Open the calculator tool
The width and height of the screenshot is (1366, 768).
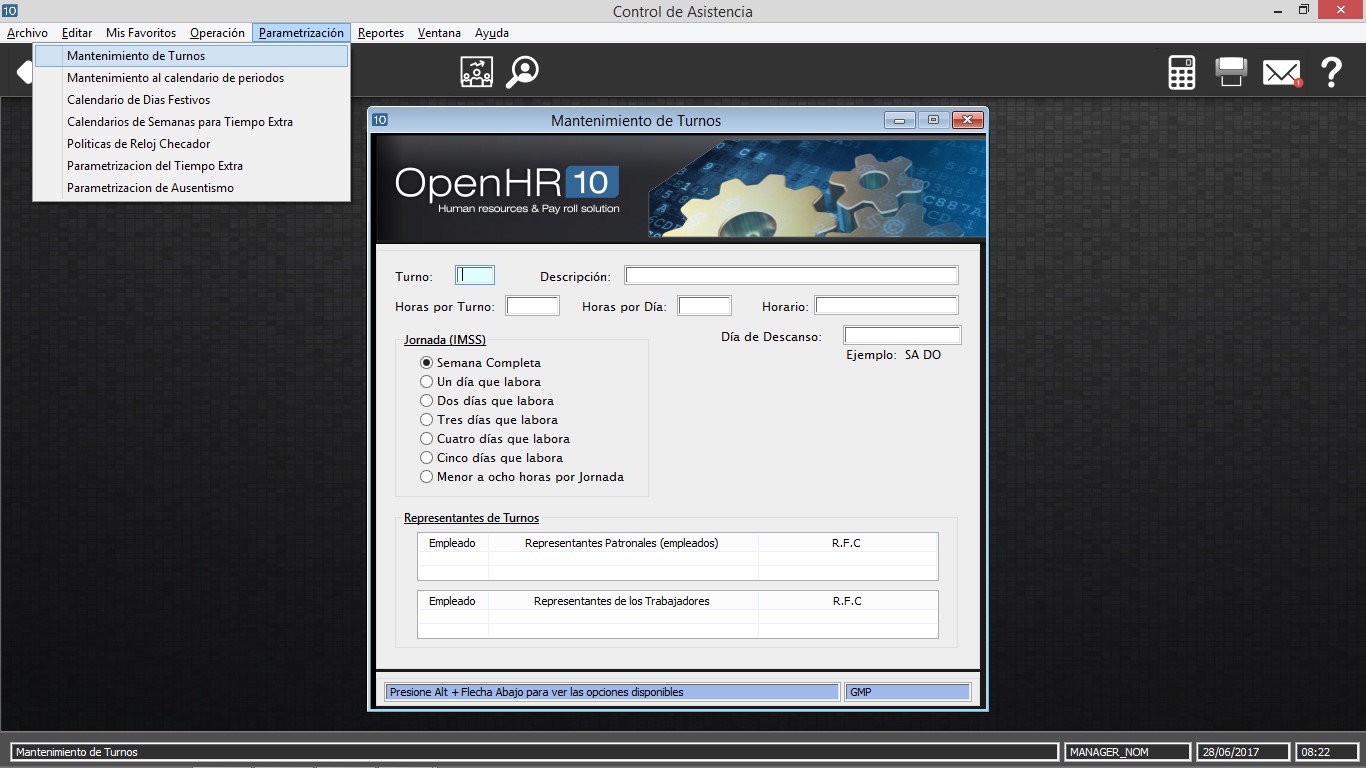click(1181, 71)
